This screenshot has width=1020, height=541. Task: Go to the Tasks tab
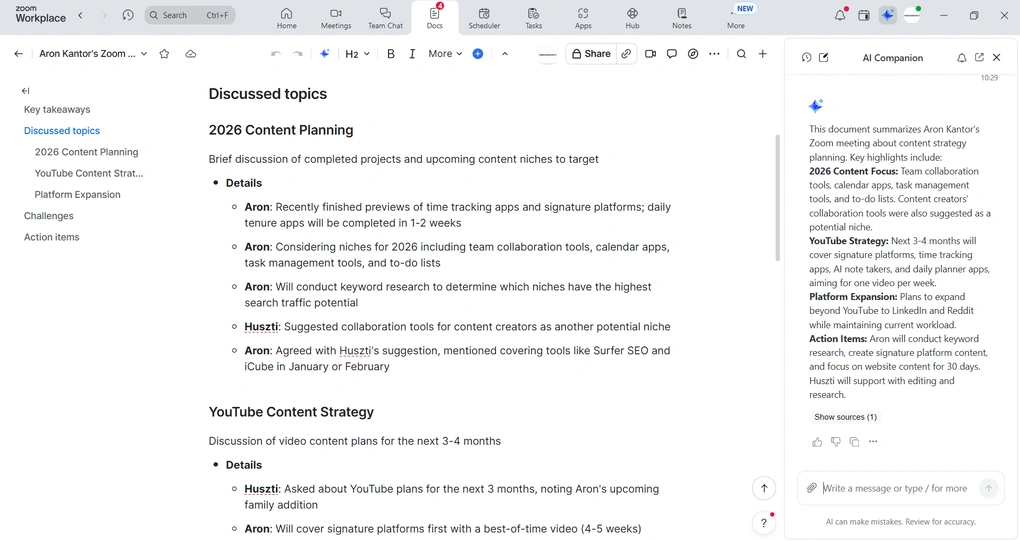tap(533, 18)
